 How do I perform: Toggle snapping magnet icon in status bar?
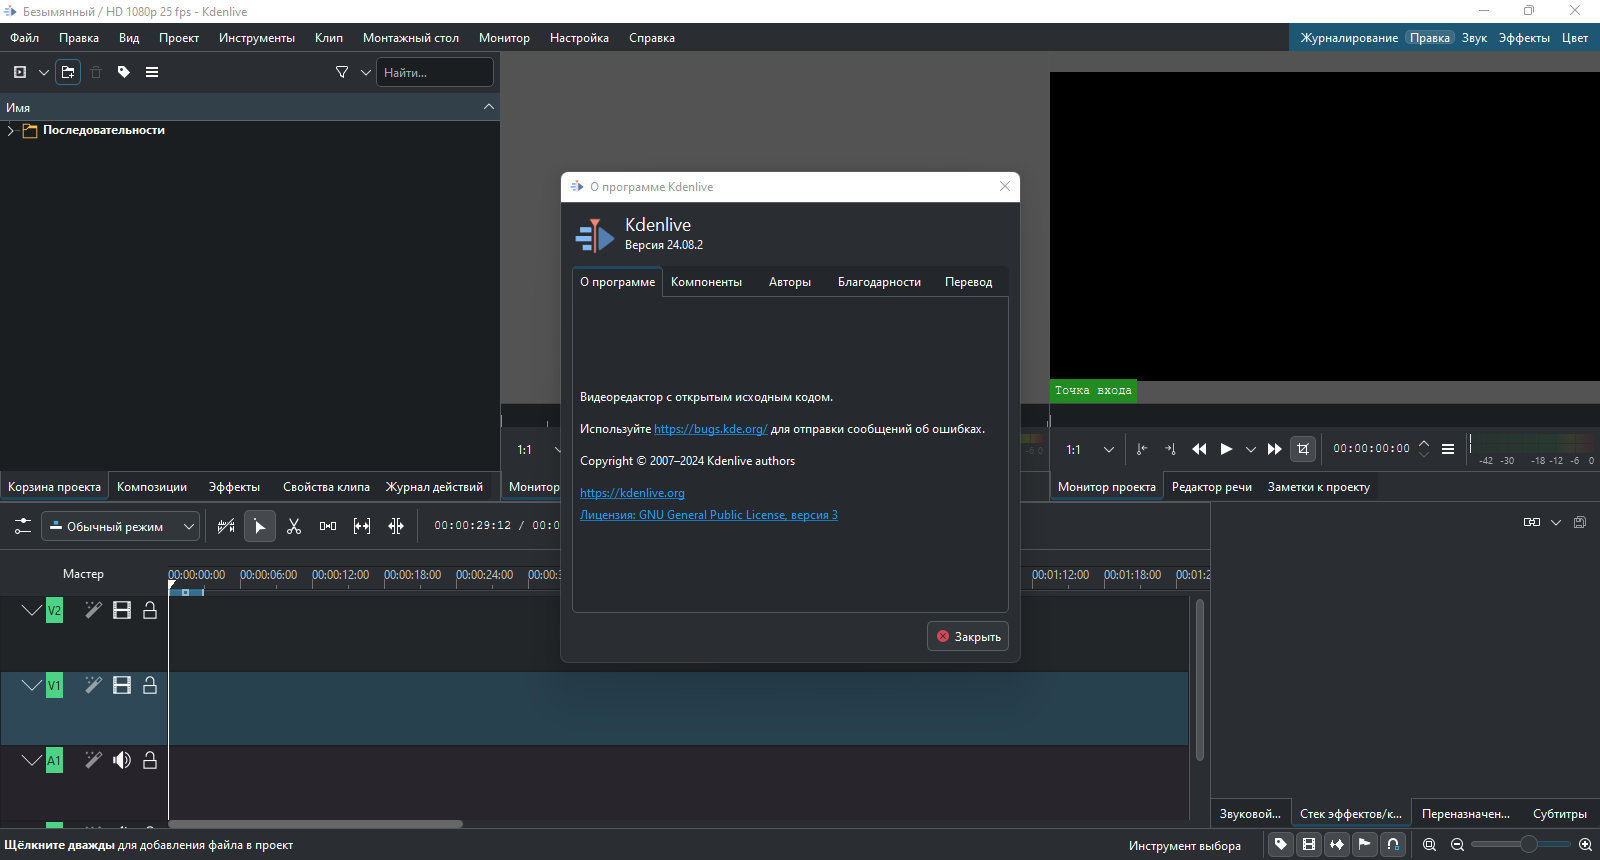1393,845
